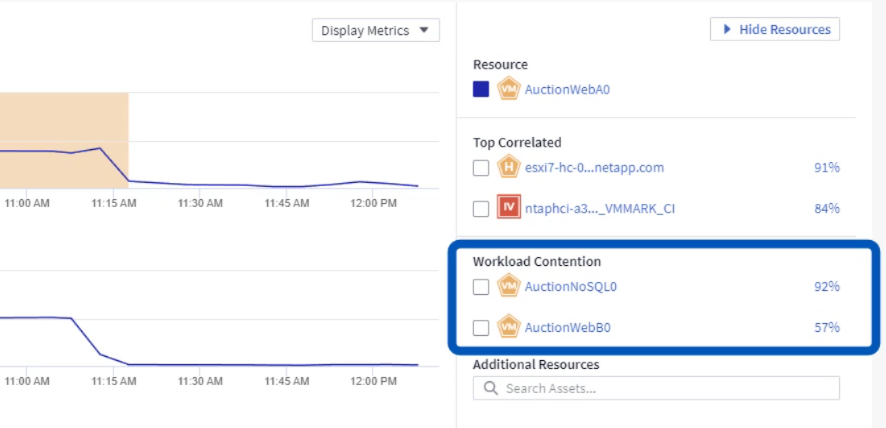Open the Display Metrics dropdown
Viewport: 886px width, 428px height.
tap(375, 31)
